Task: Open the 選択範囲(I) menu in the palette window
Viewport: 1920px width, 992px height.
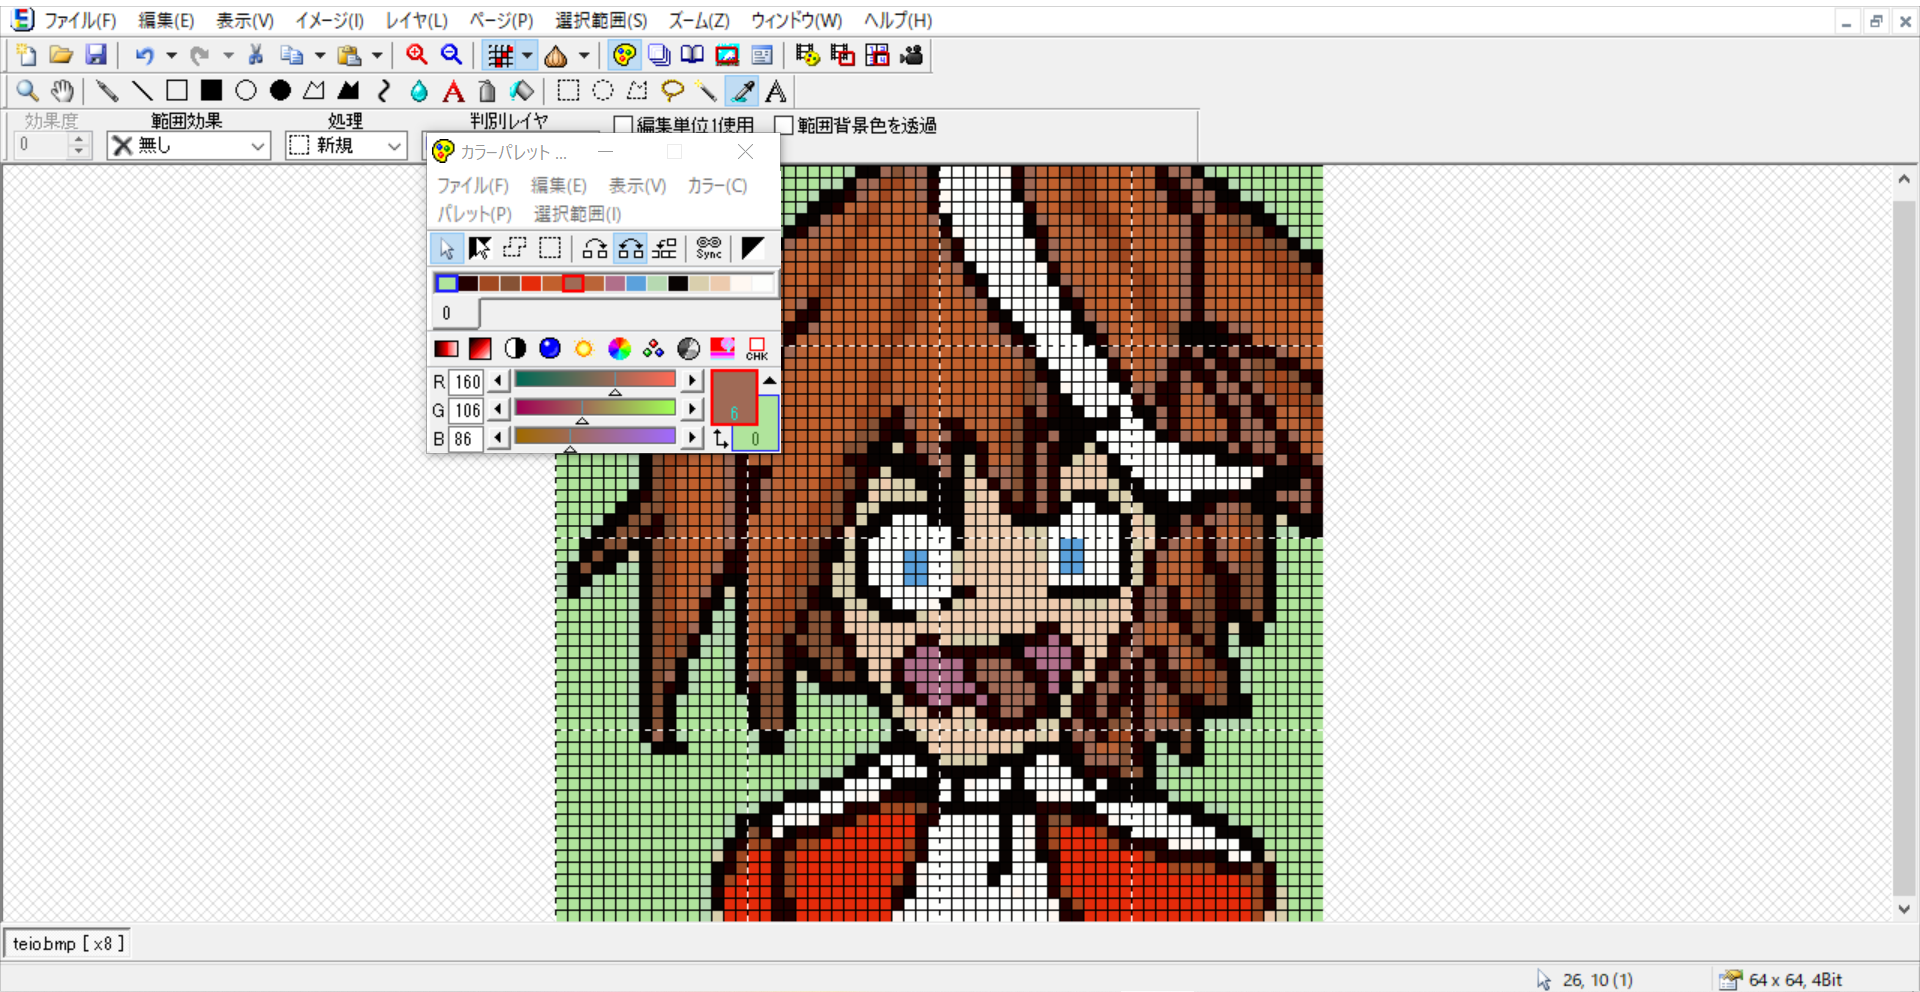Action: pyautogui.click(x=577, y=213)
